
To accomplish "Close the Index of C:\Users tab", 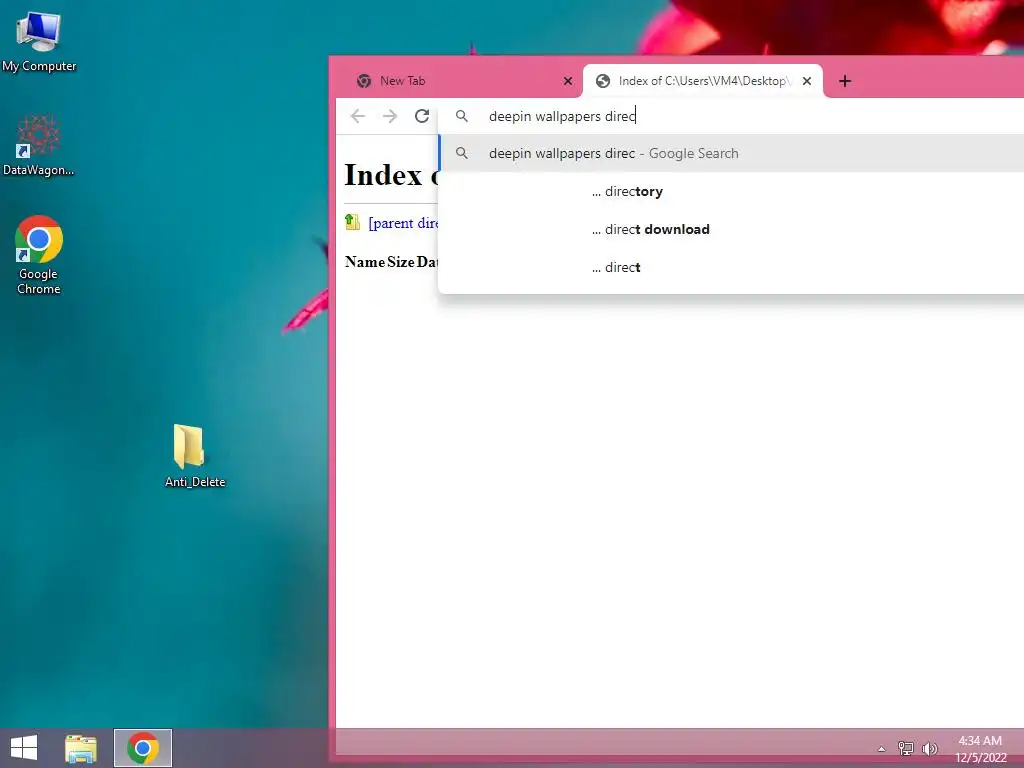I will point(807,81).
